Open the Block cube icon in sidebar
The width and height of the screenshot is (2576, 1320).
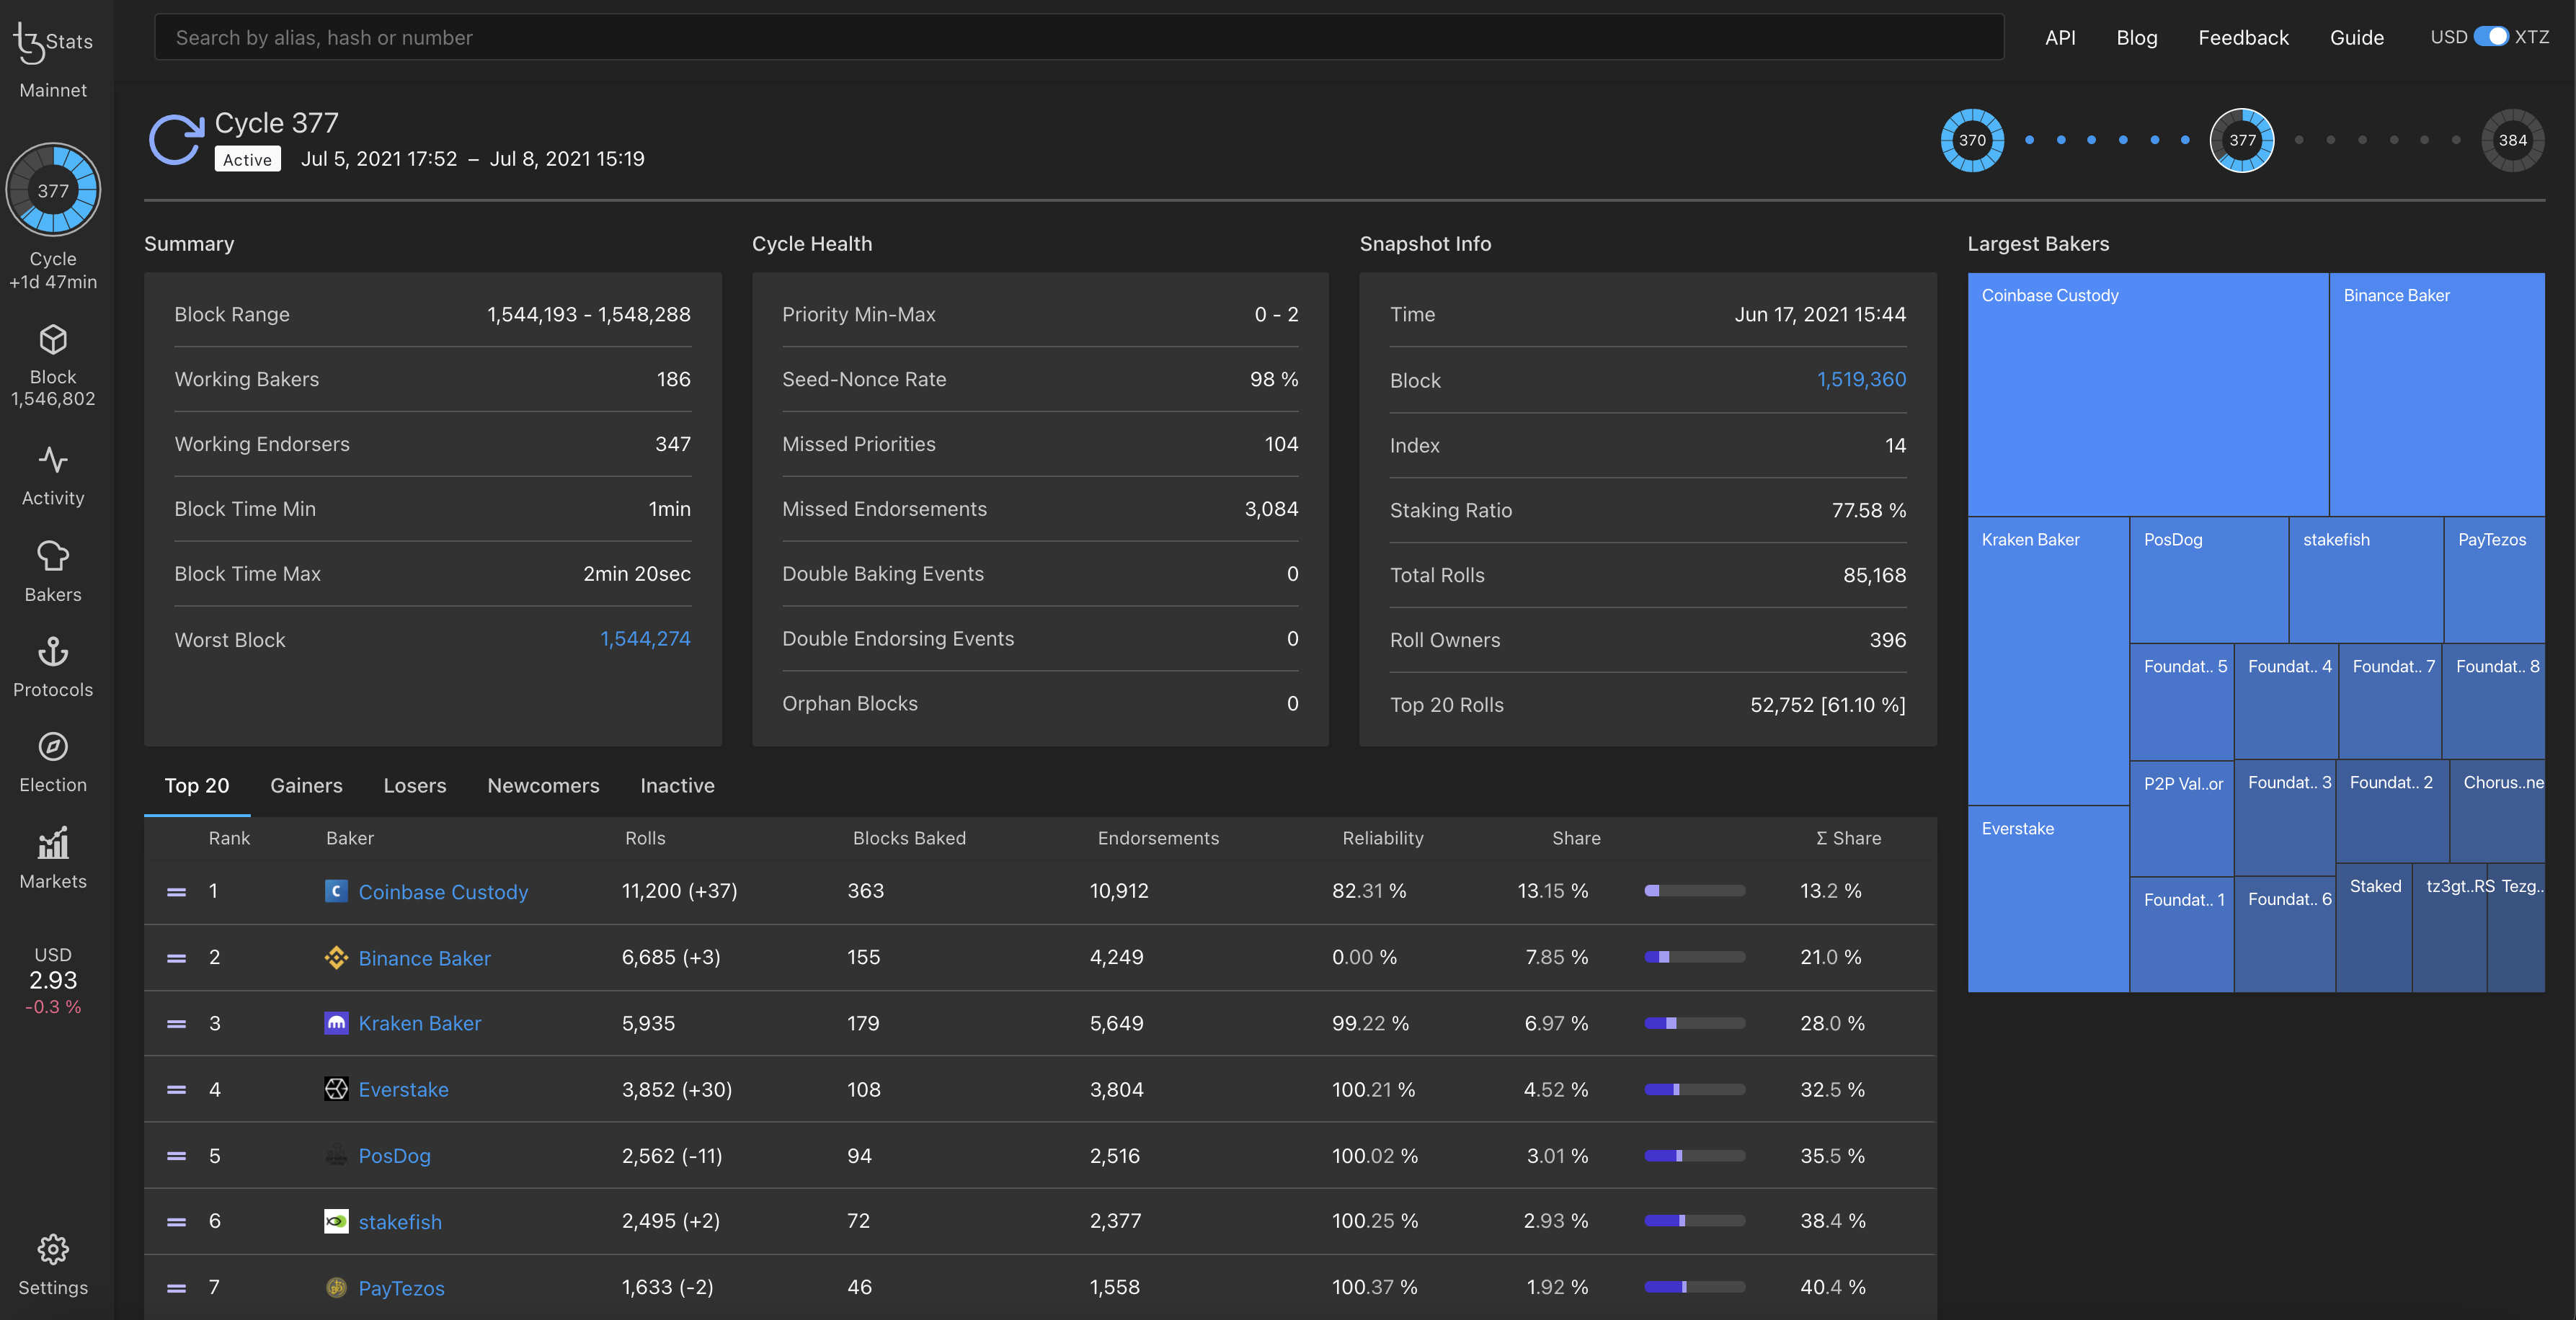[53, 341]
